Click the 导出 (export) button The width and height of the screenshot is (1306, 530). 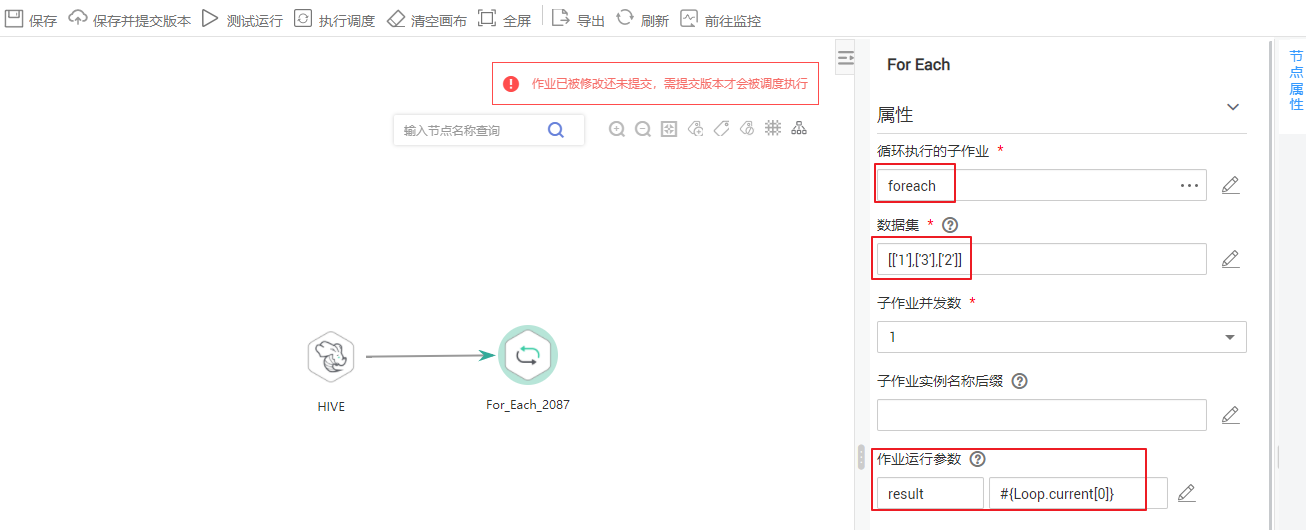[x=578, y=19]
